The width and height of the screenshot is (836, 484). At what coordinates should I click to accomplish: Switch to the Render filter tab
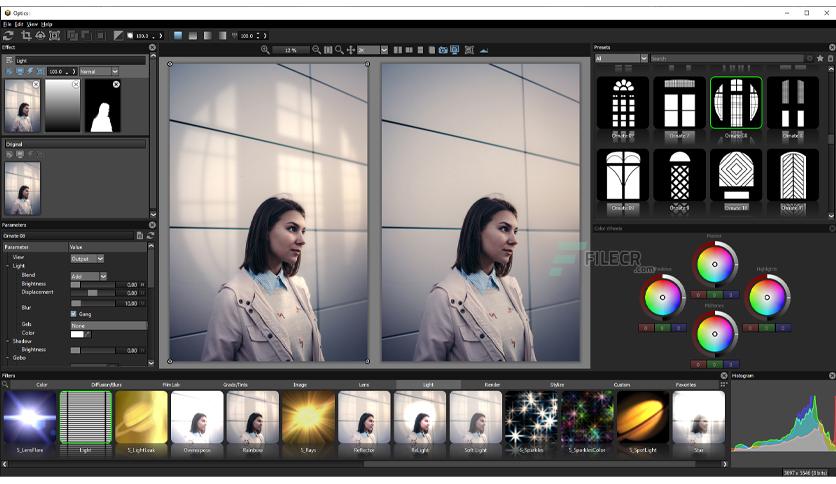[492, 384]
